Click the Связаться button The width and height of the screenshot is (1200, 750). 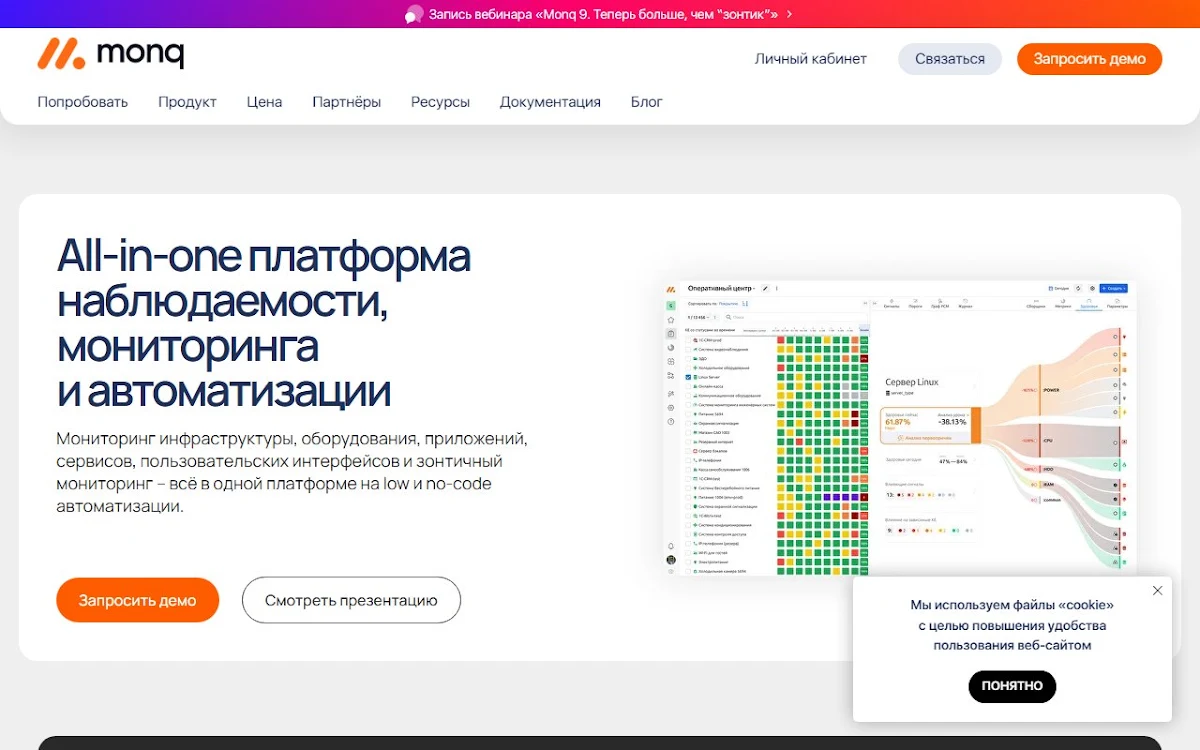(x=950, y=59)
